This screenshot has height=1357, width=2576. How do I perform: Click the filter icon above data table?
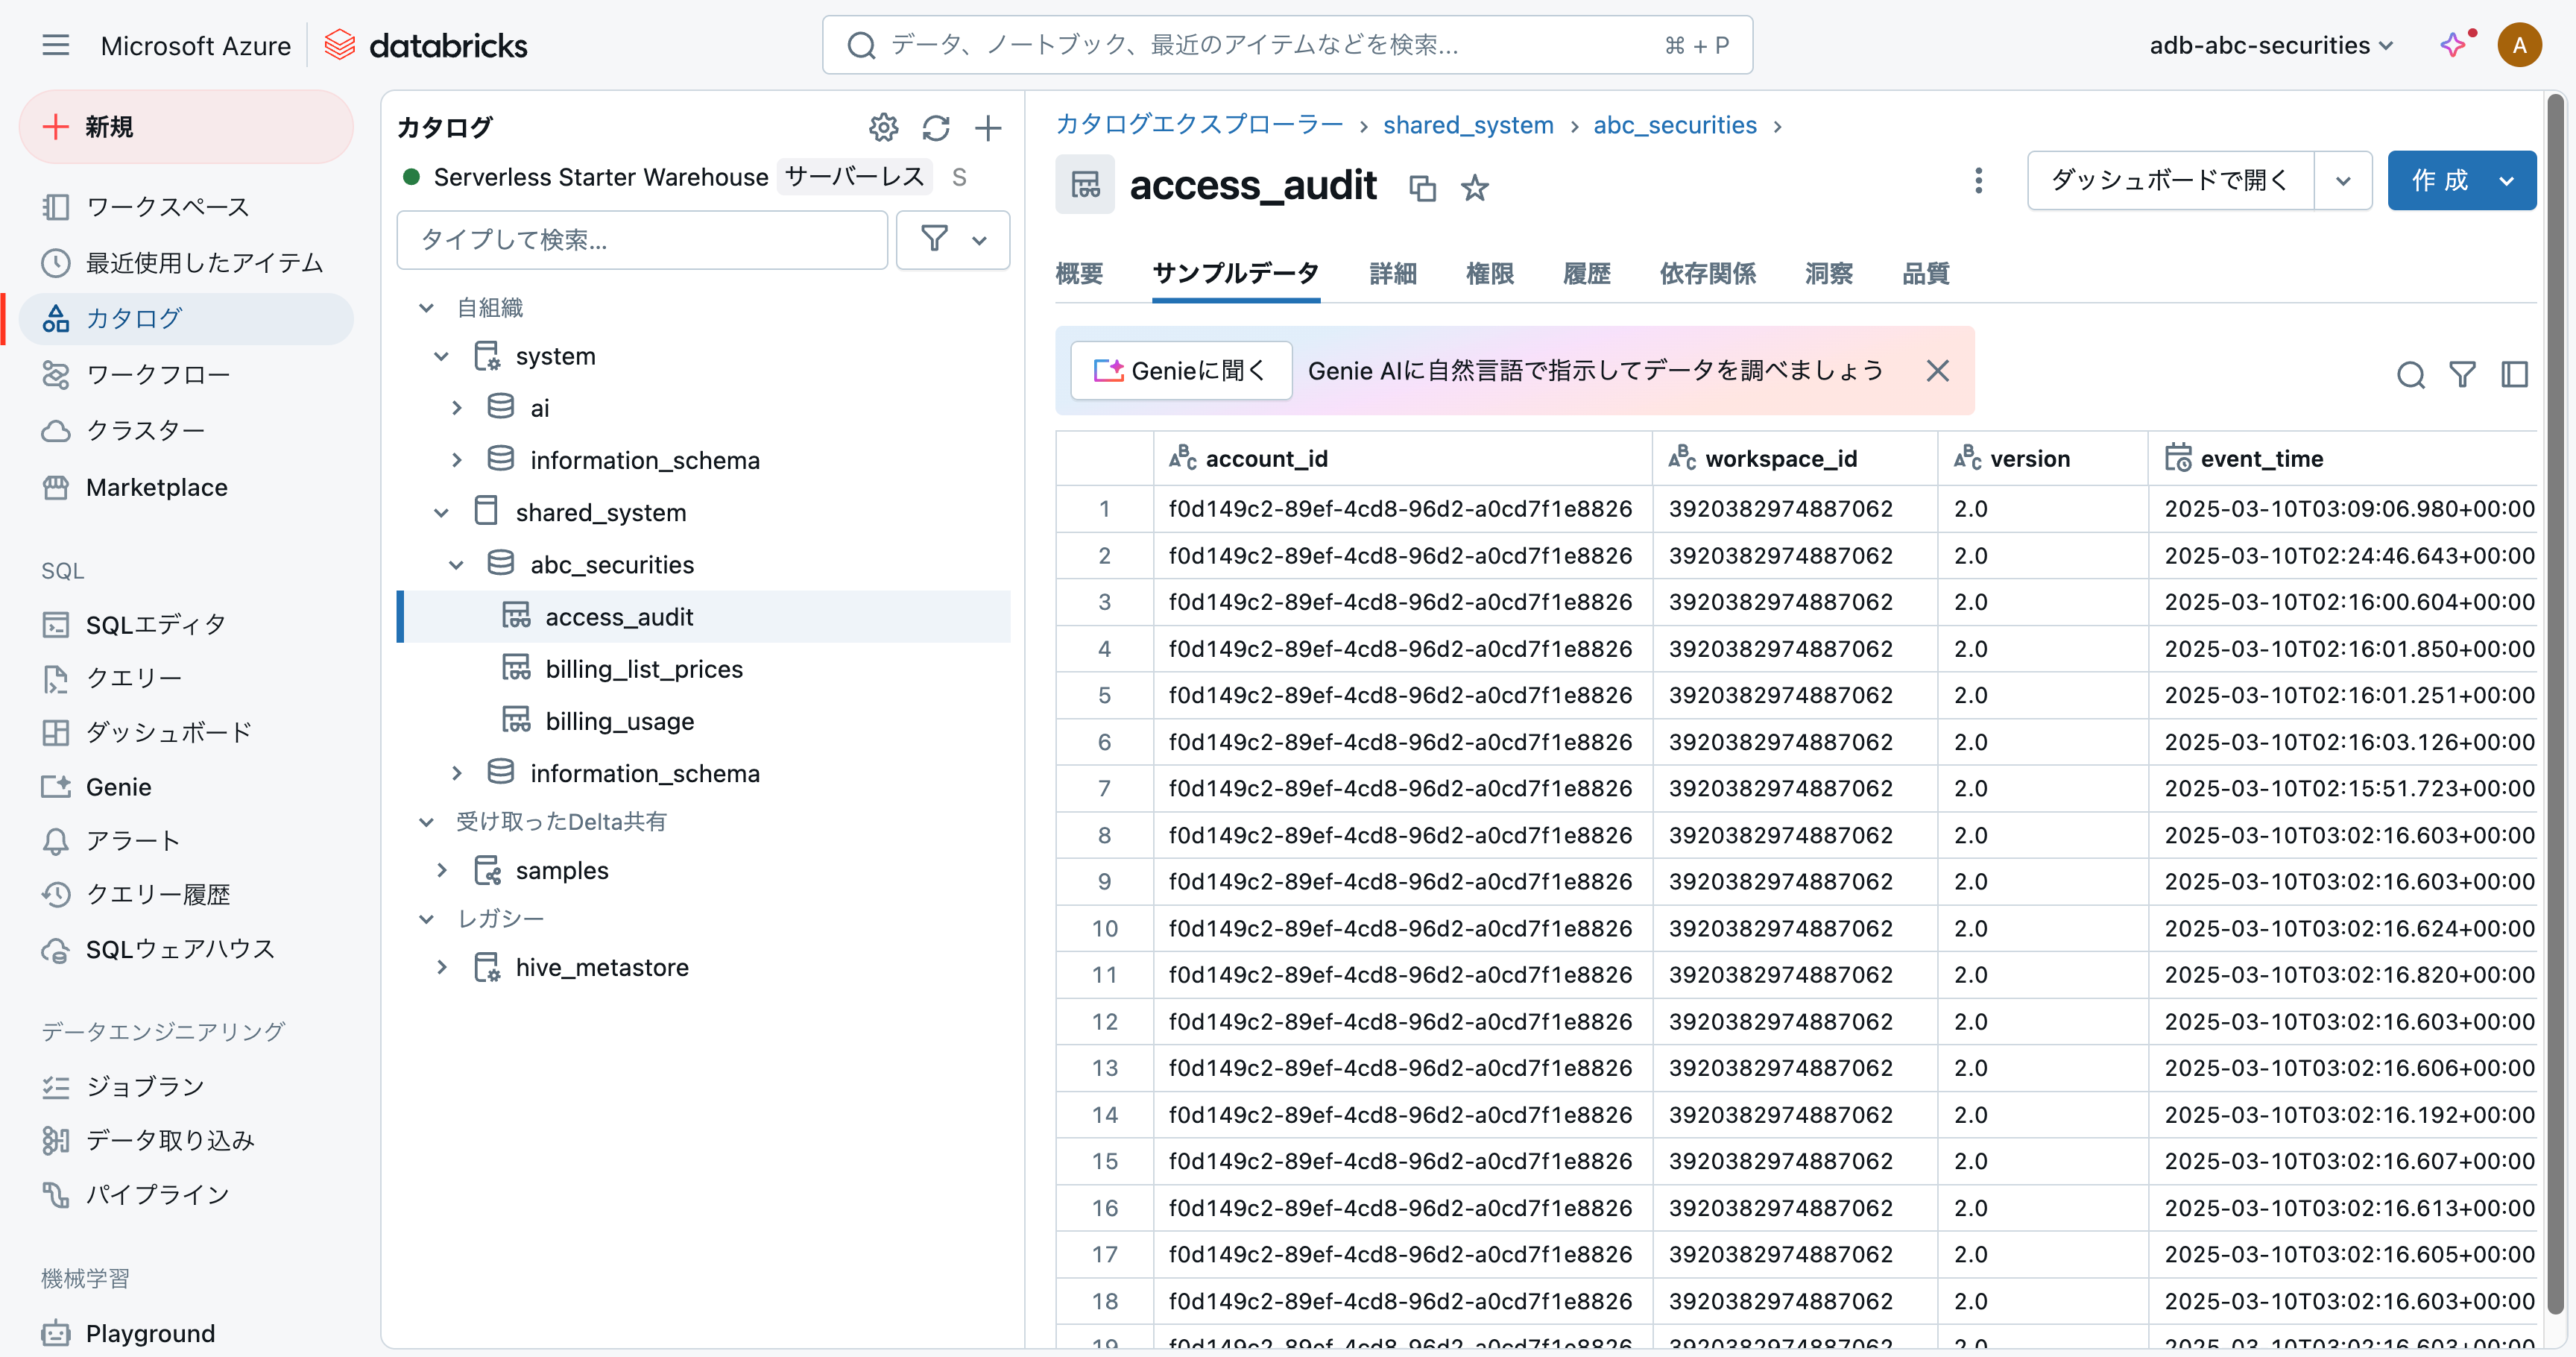click(x=2462, y=375)
